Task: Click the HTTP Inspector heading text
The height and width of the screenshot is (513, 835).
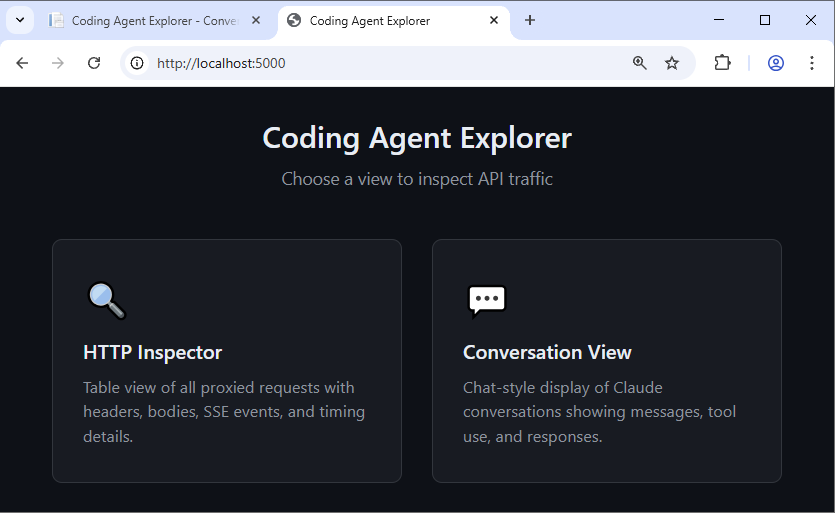Action: point(152,352)
